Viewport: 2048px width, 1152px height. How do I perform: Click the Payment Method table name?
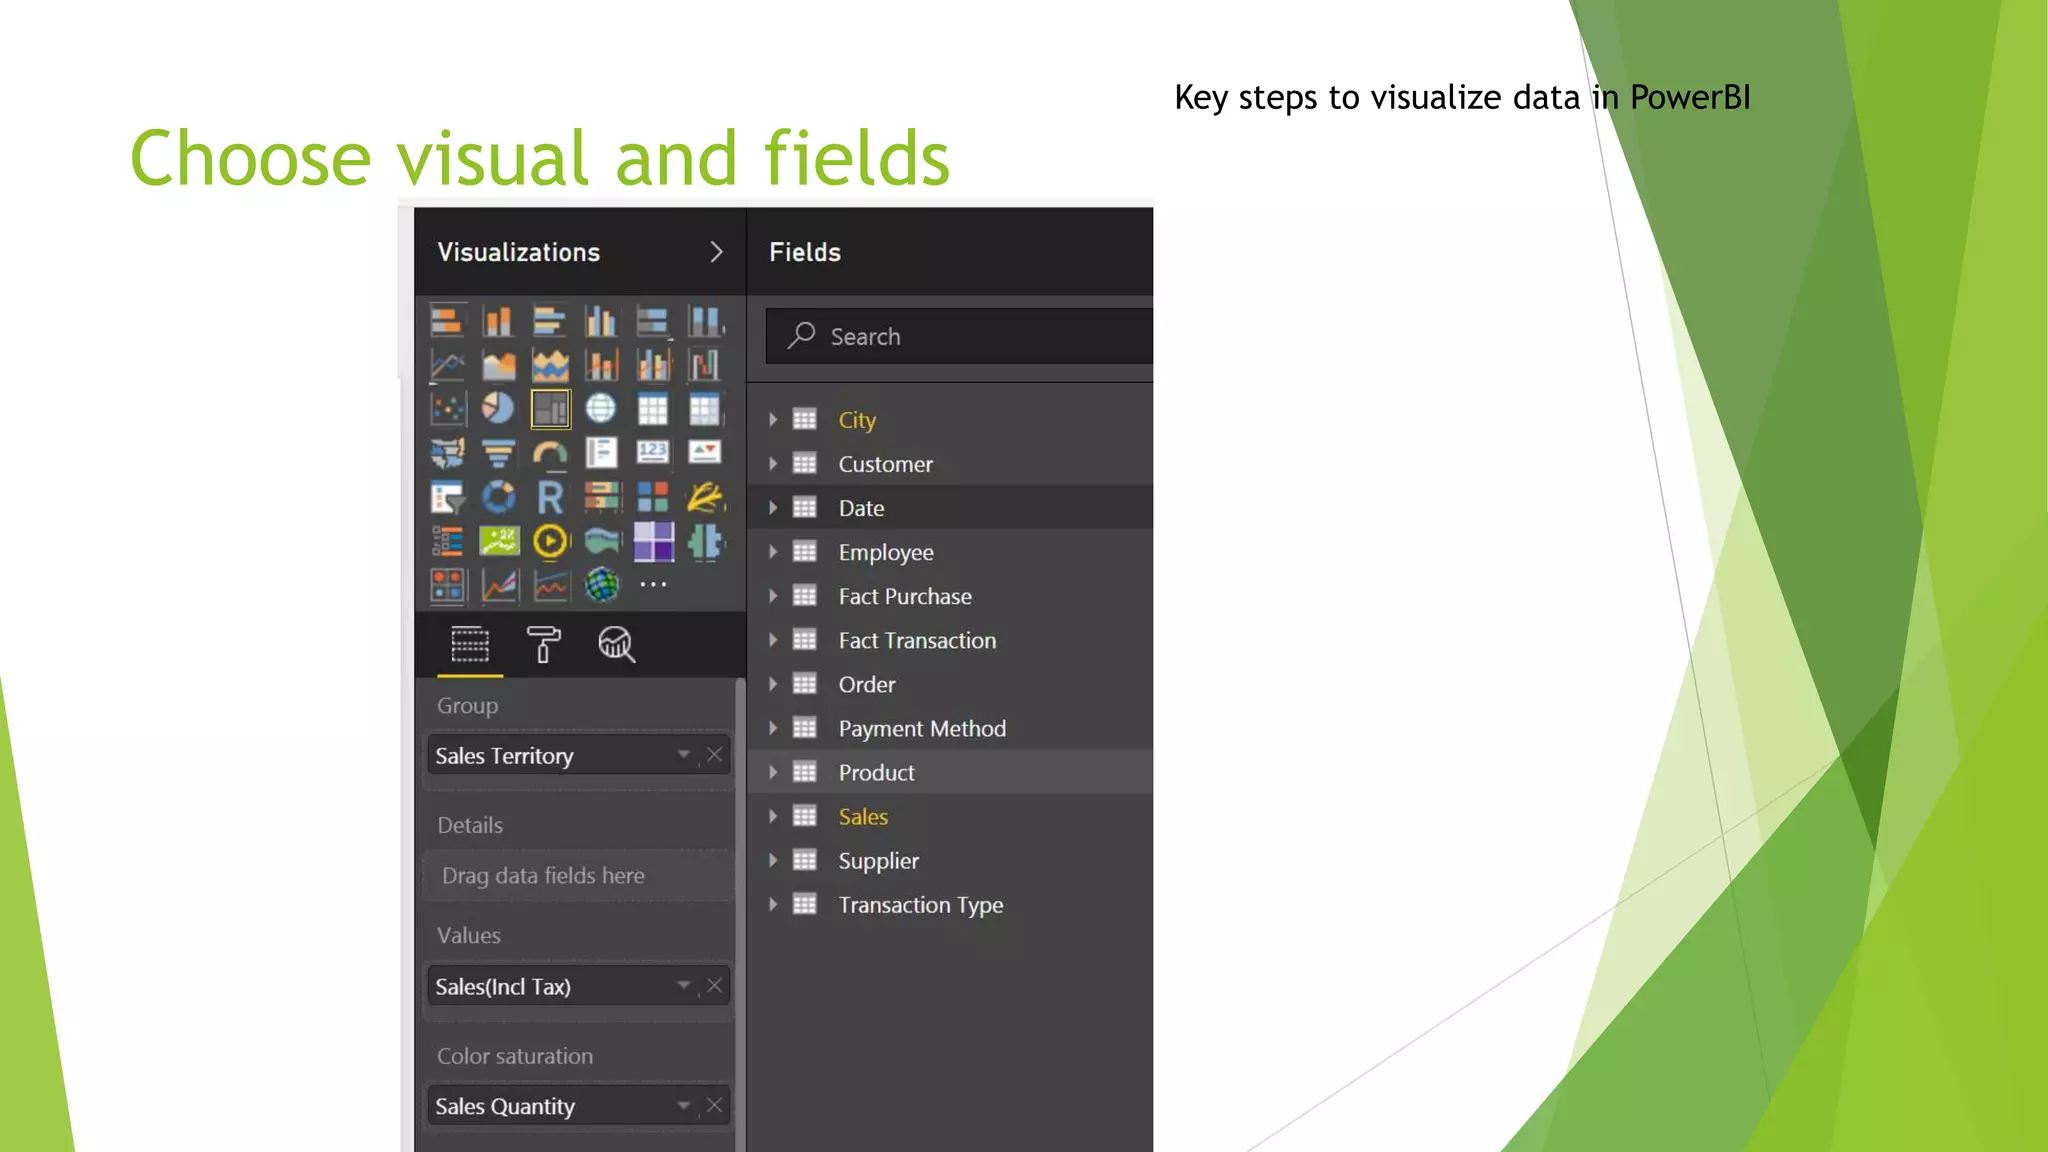pos(922,729)
